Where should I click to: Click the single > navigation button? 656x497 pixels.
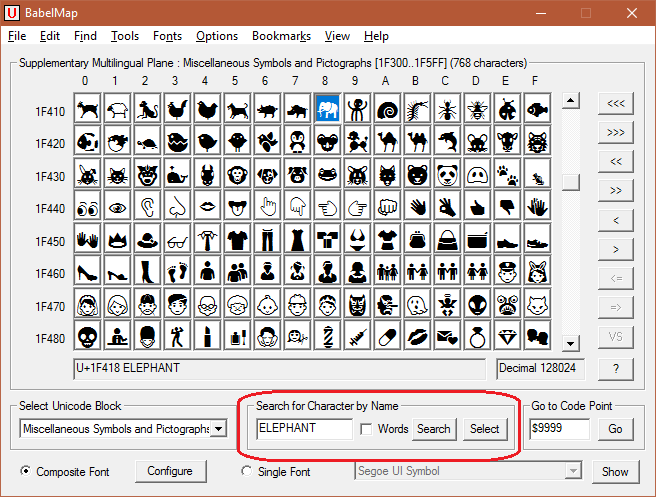[x=615, y=249]
